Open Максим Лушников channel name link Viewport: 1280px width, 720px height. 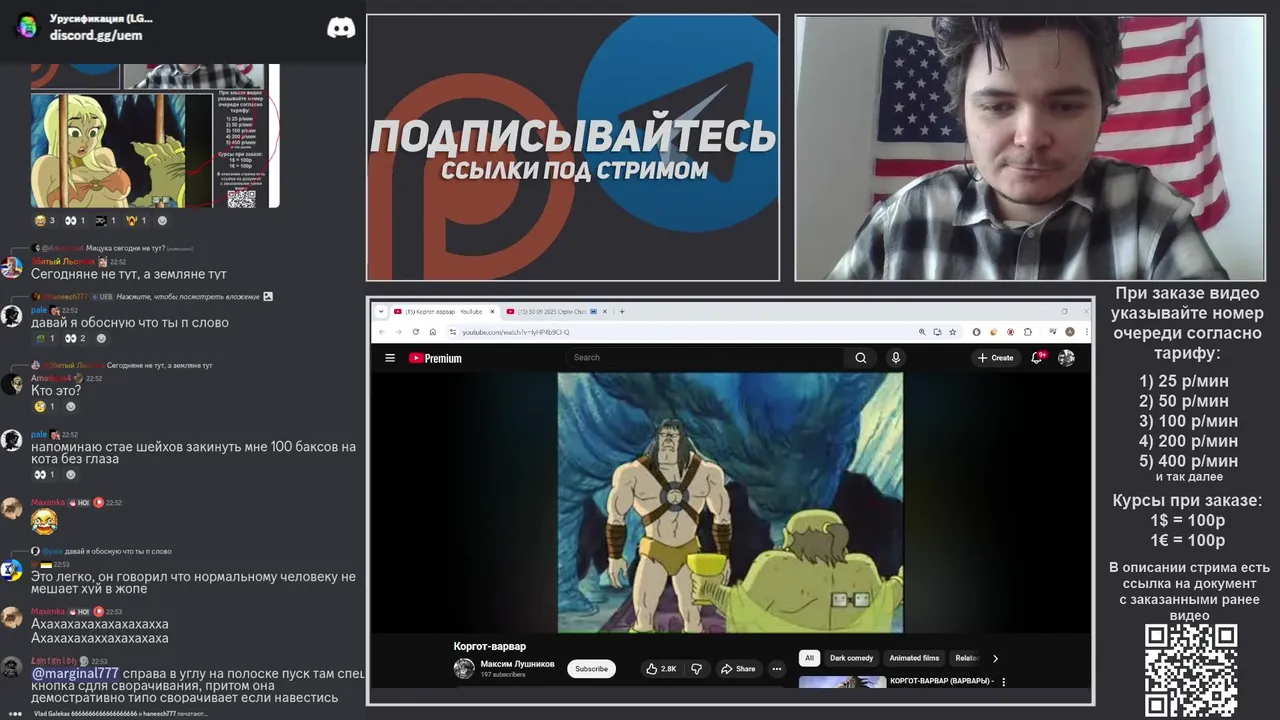coord(517,664)
